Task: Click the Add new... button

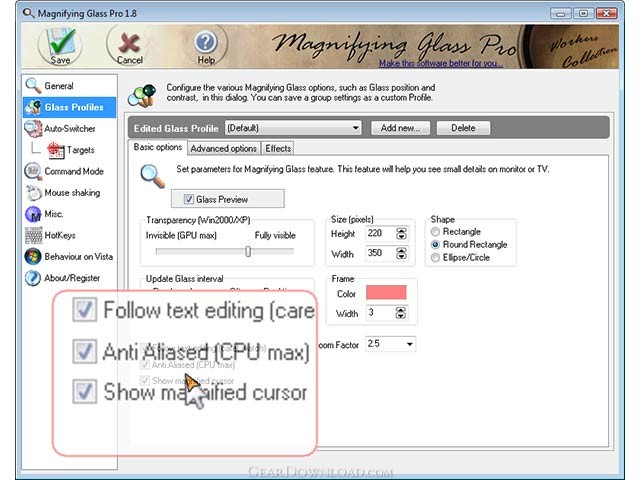Action: [x=400, y=128]
